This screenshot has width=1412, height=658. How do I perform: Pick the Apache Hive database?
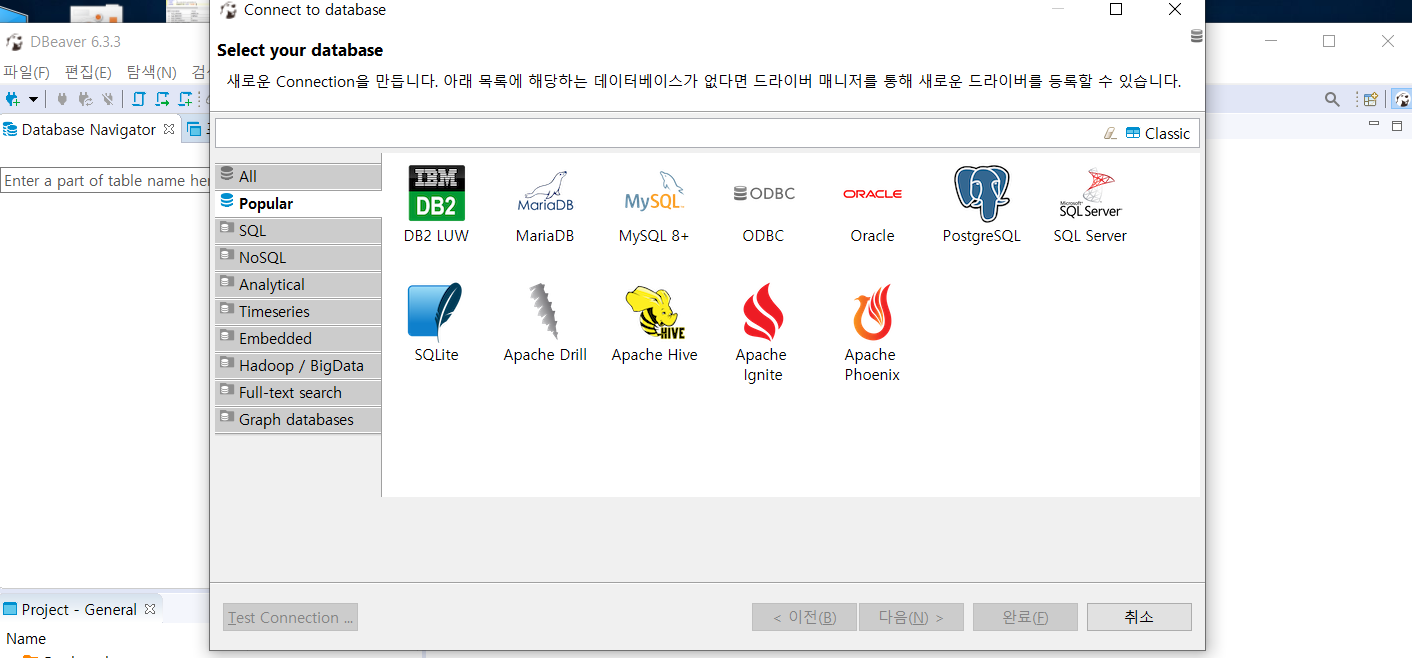click(x=654, y=312)
